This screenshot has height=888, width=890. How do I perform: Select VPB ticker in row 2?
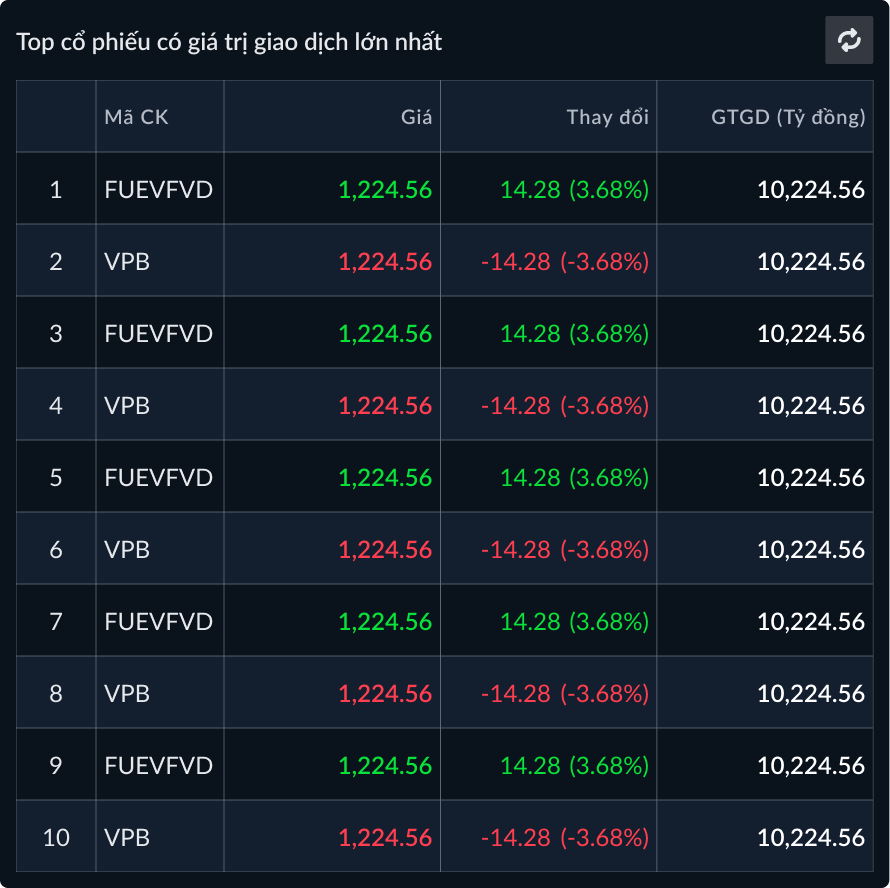pyautogui.click(x=127, y=261)
